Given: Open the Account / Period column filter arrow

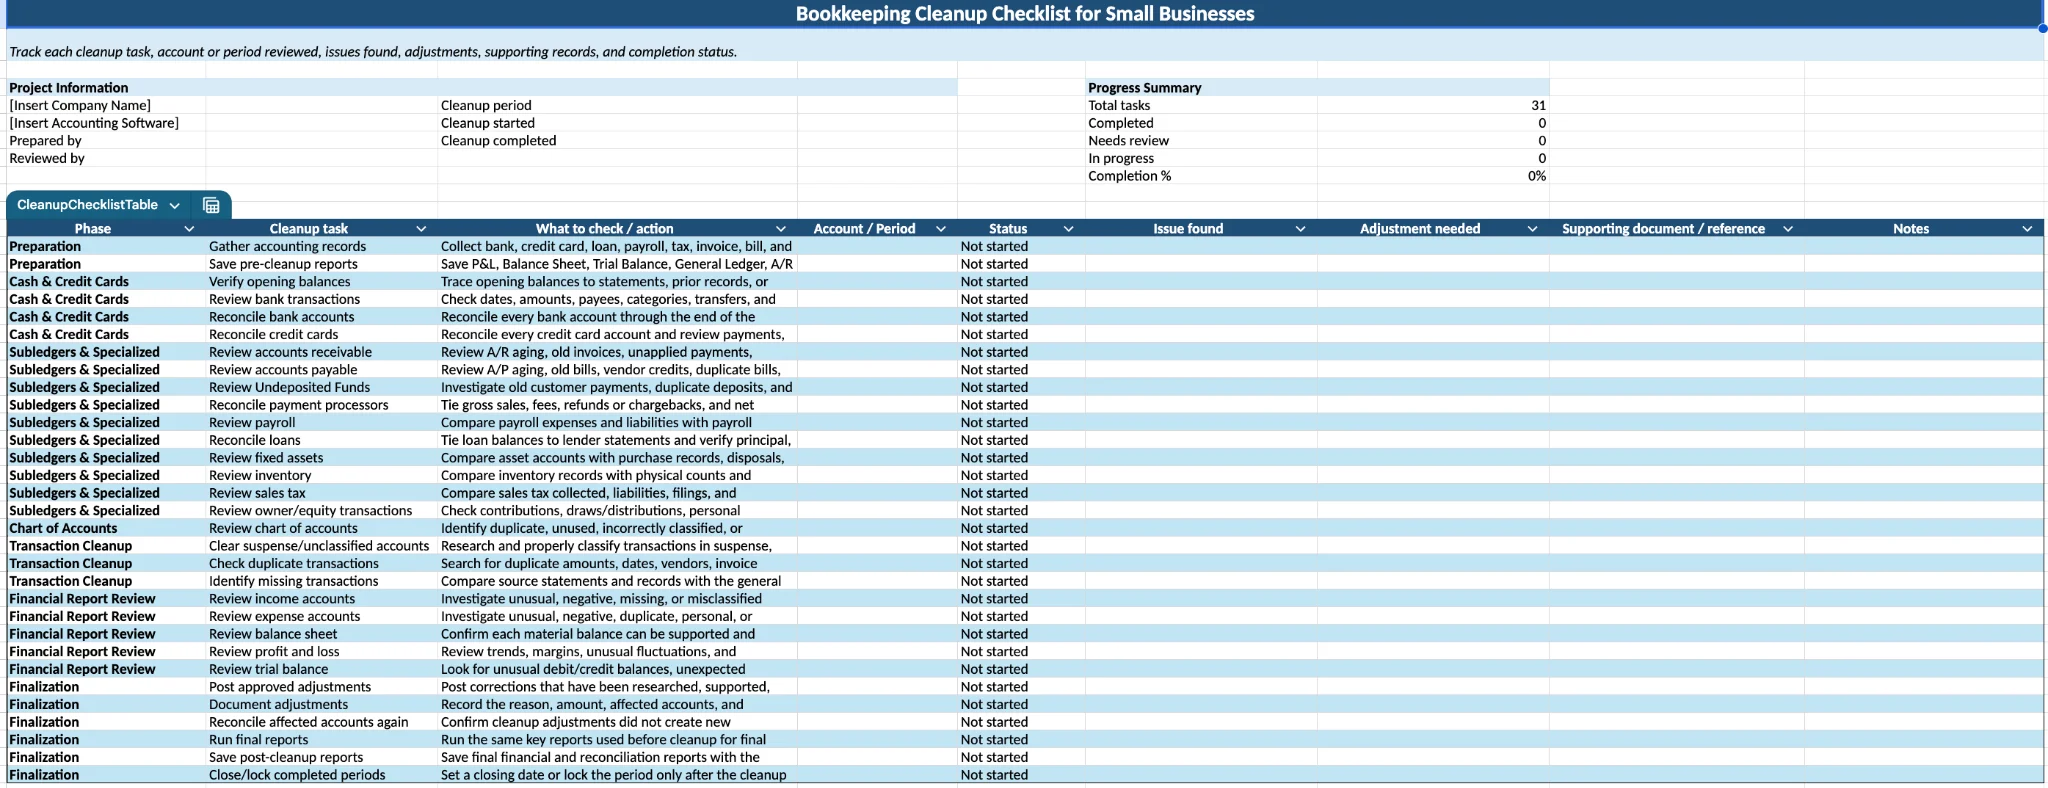Looking at the screenshot, I should click(941, 229).
